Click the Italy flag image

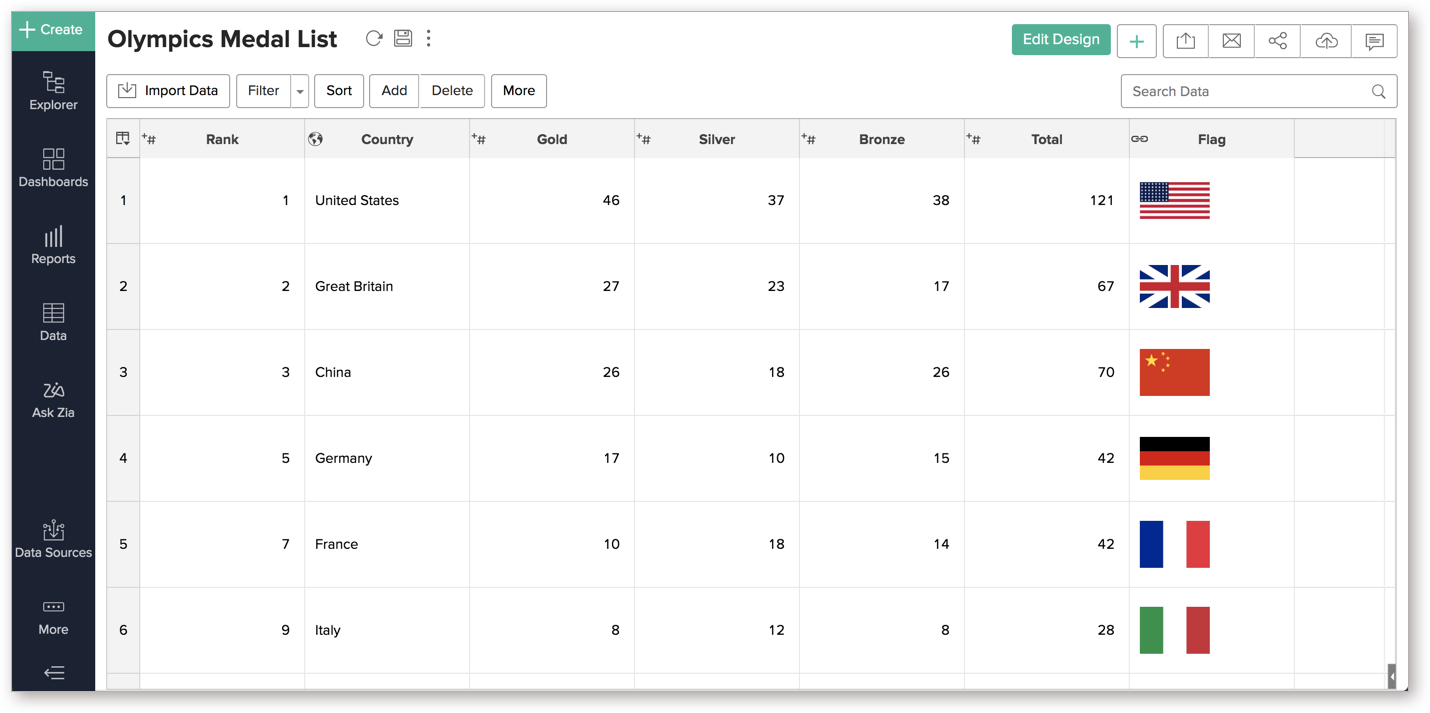pos(1175,630)
